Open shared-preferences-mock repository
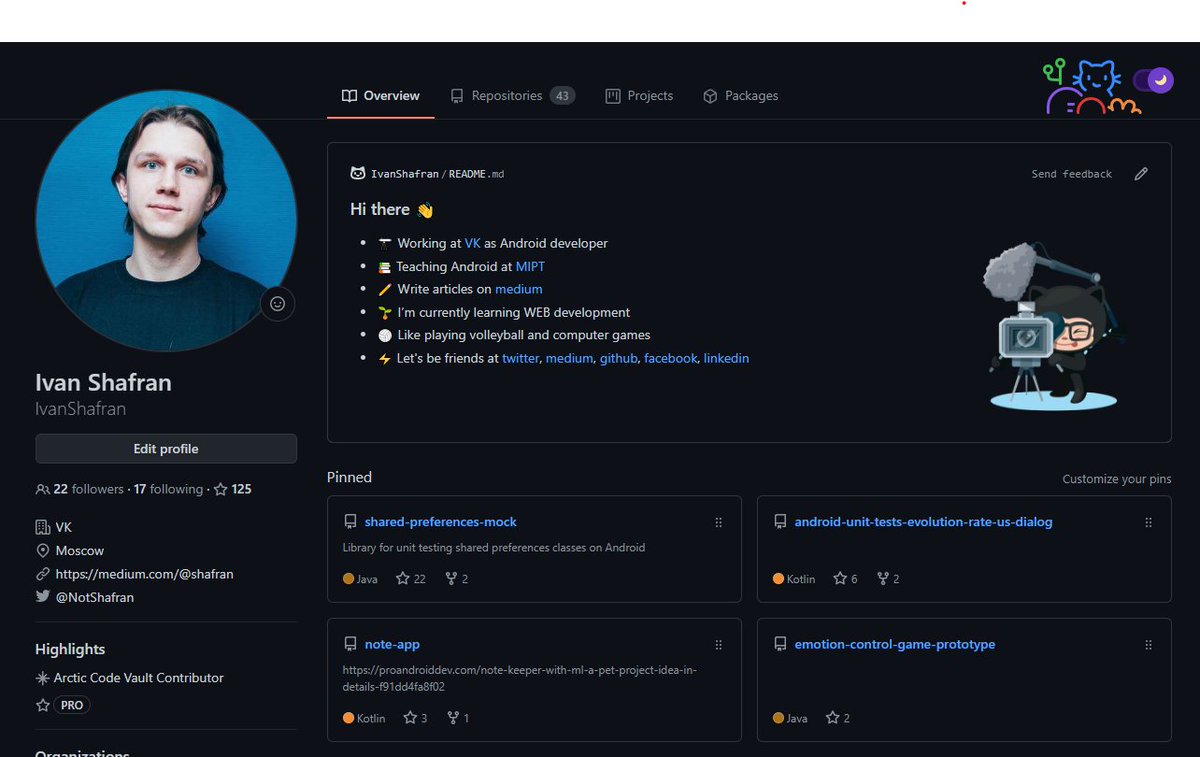 [441, 522]
